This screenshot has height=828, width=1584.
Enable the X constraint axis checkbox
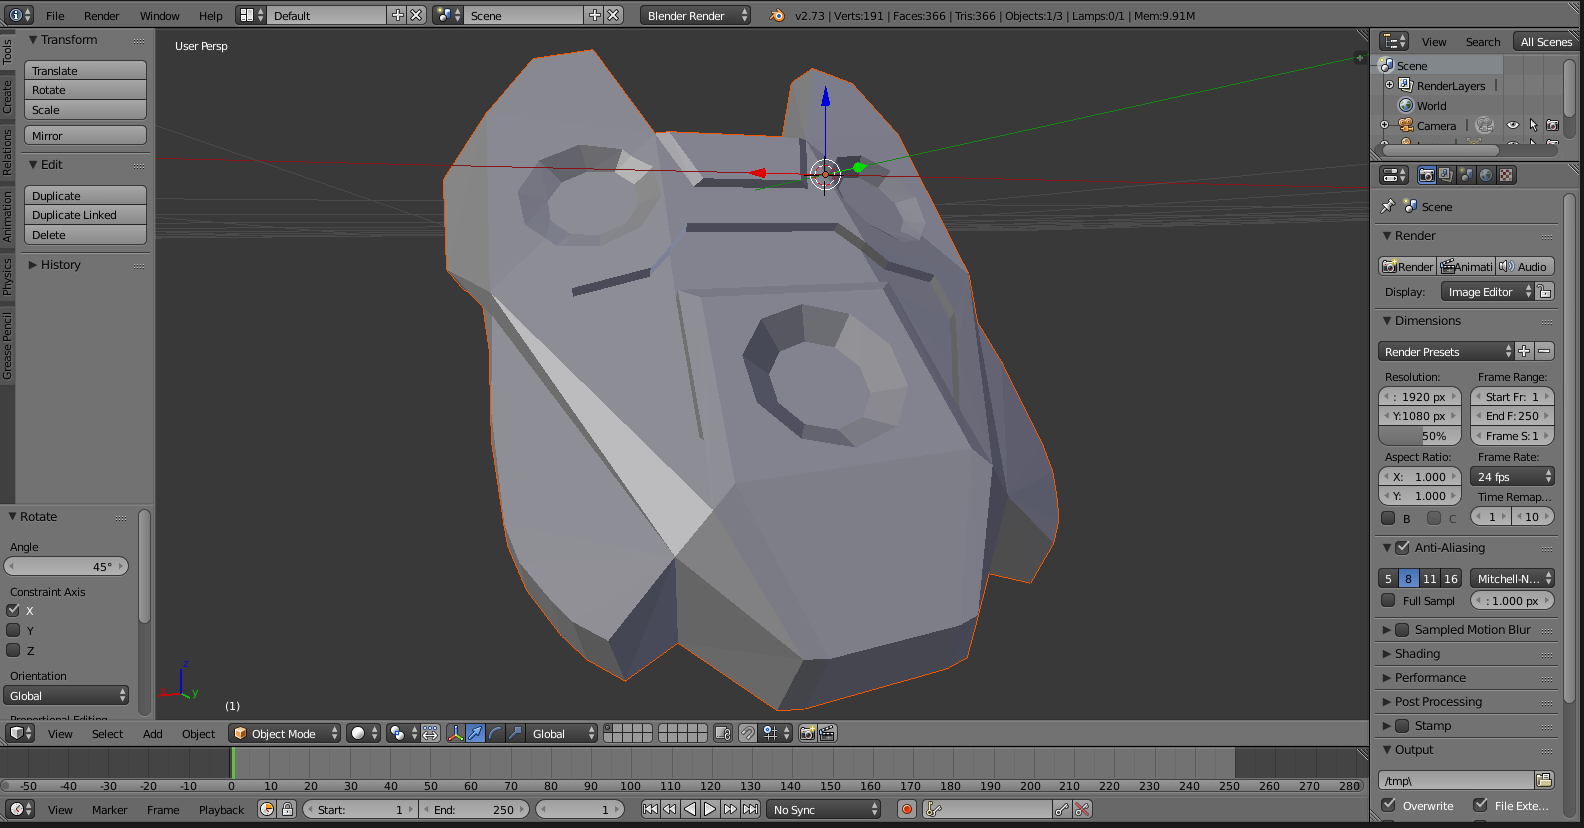14,610
